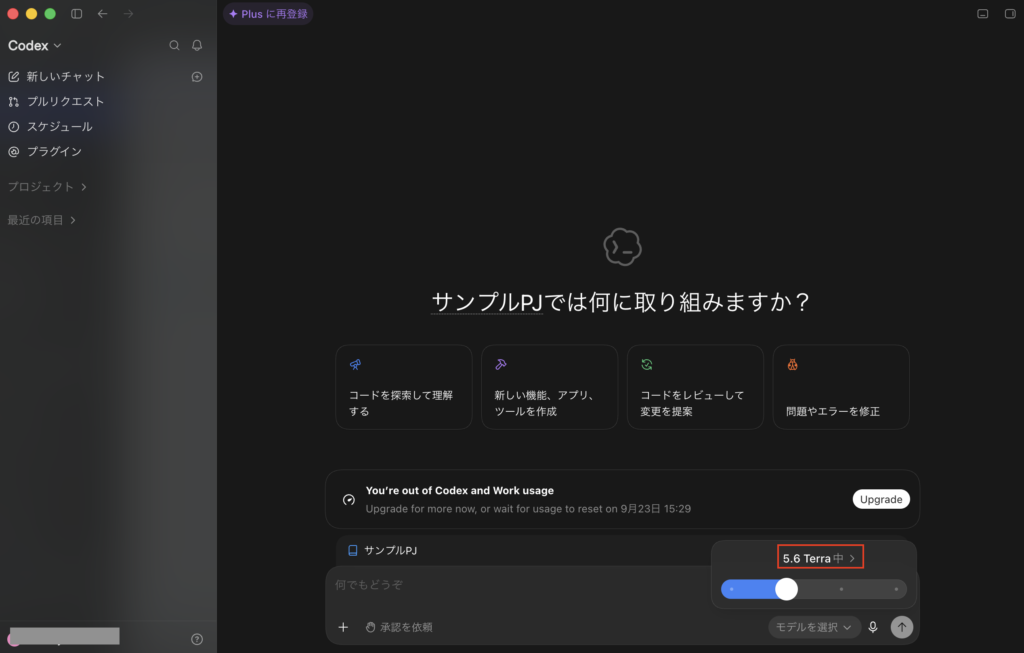Click the search icon in the sidebar
1024x653 pixels.
point(174,45)
